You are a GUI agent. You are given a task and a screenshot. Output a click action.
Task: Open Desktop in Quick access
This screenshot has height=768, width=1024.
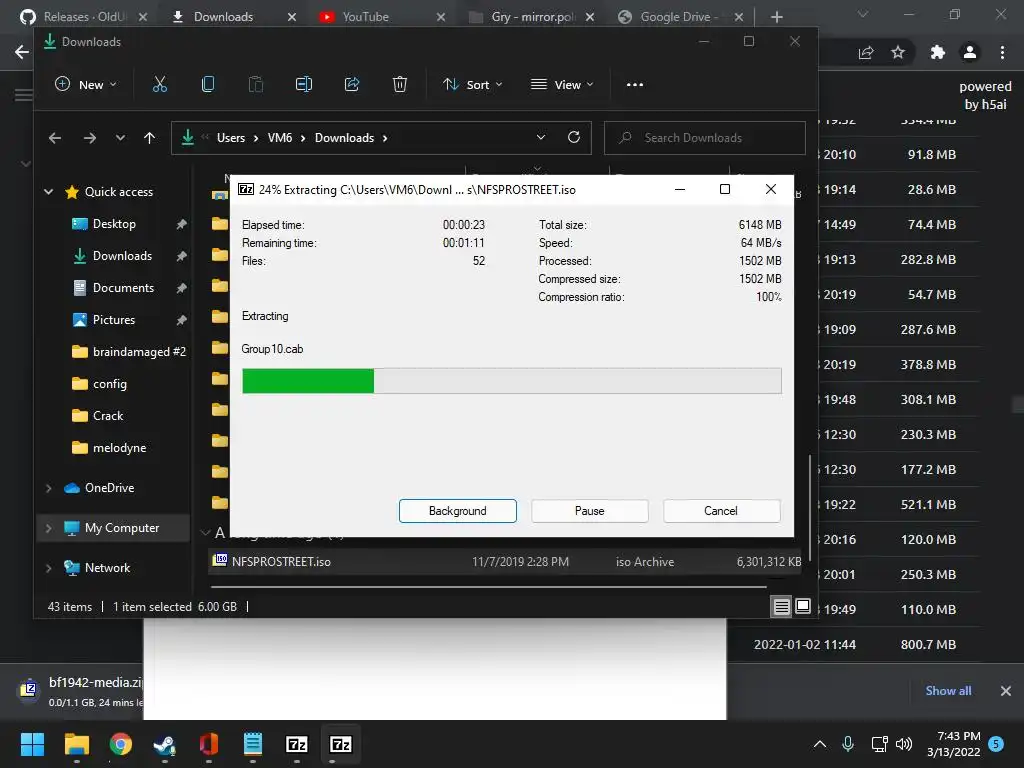tap(114, 224)
